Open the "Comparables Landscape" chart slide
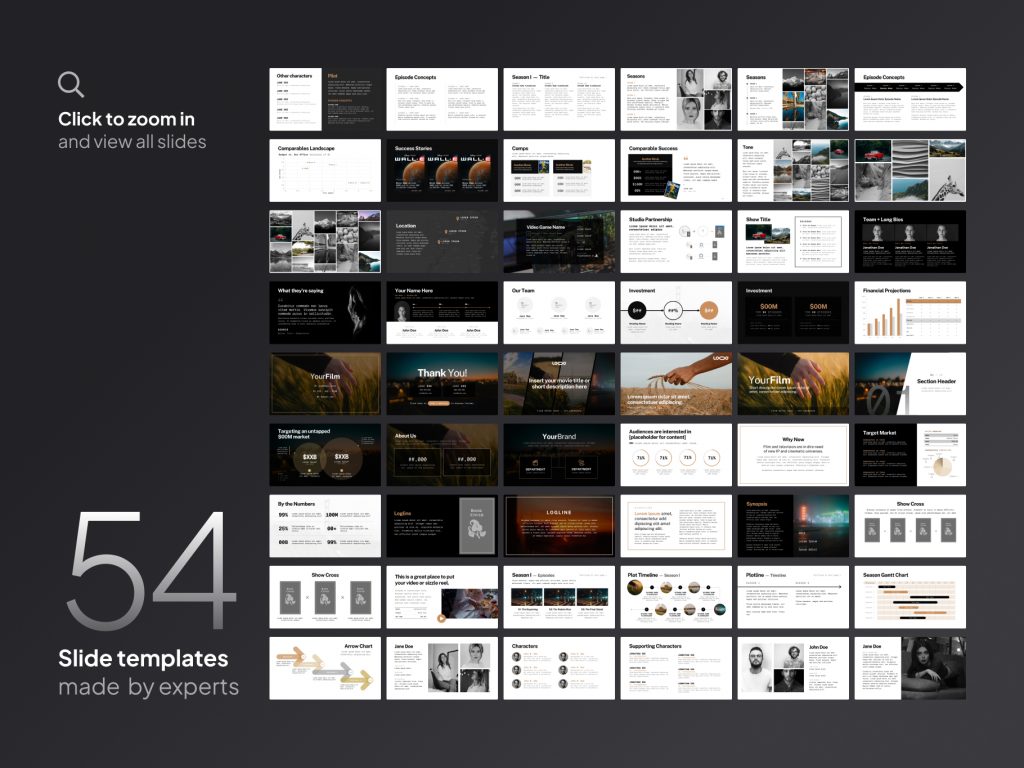The image size is (1024, 768). (325, 170)
